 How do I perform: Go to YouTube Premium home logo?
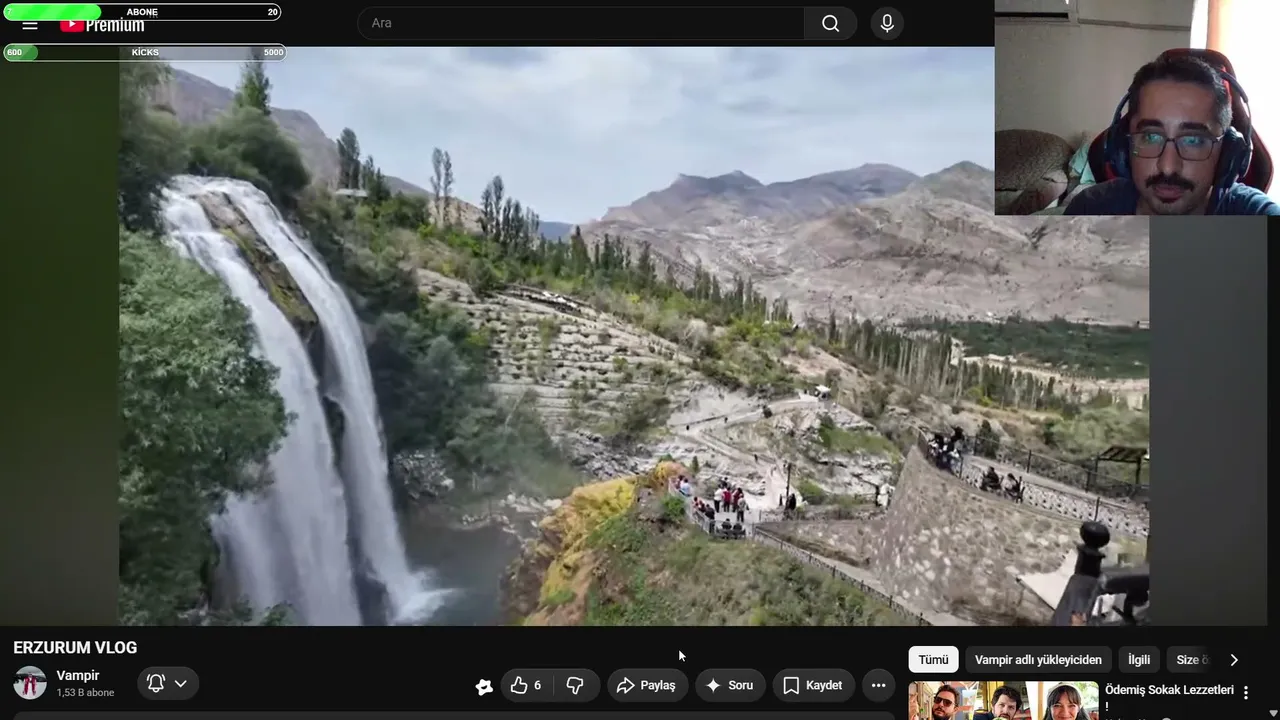coord(102,25)
